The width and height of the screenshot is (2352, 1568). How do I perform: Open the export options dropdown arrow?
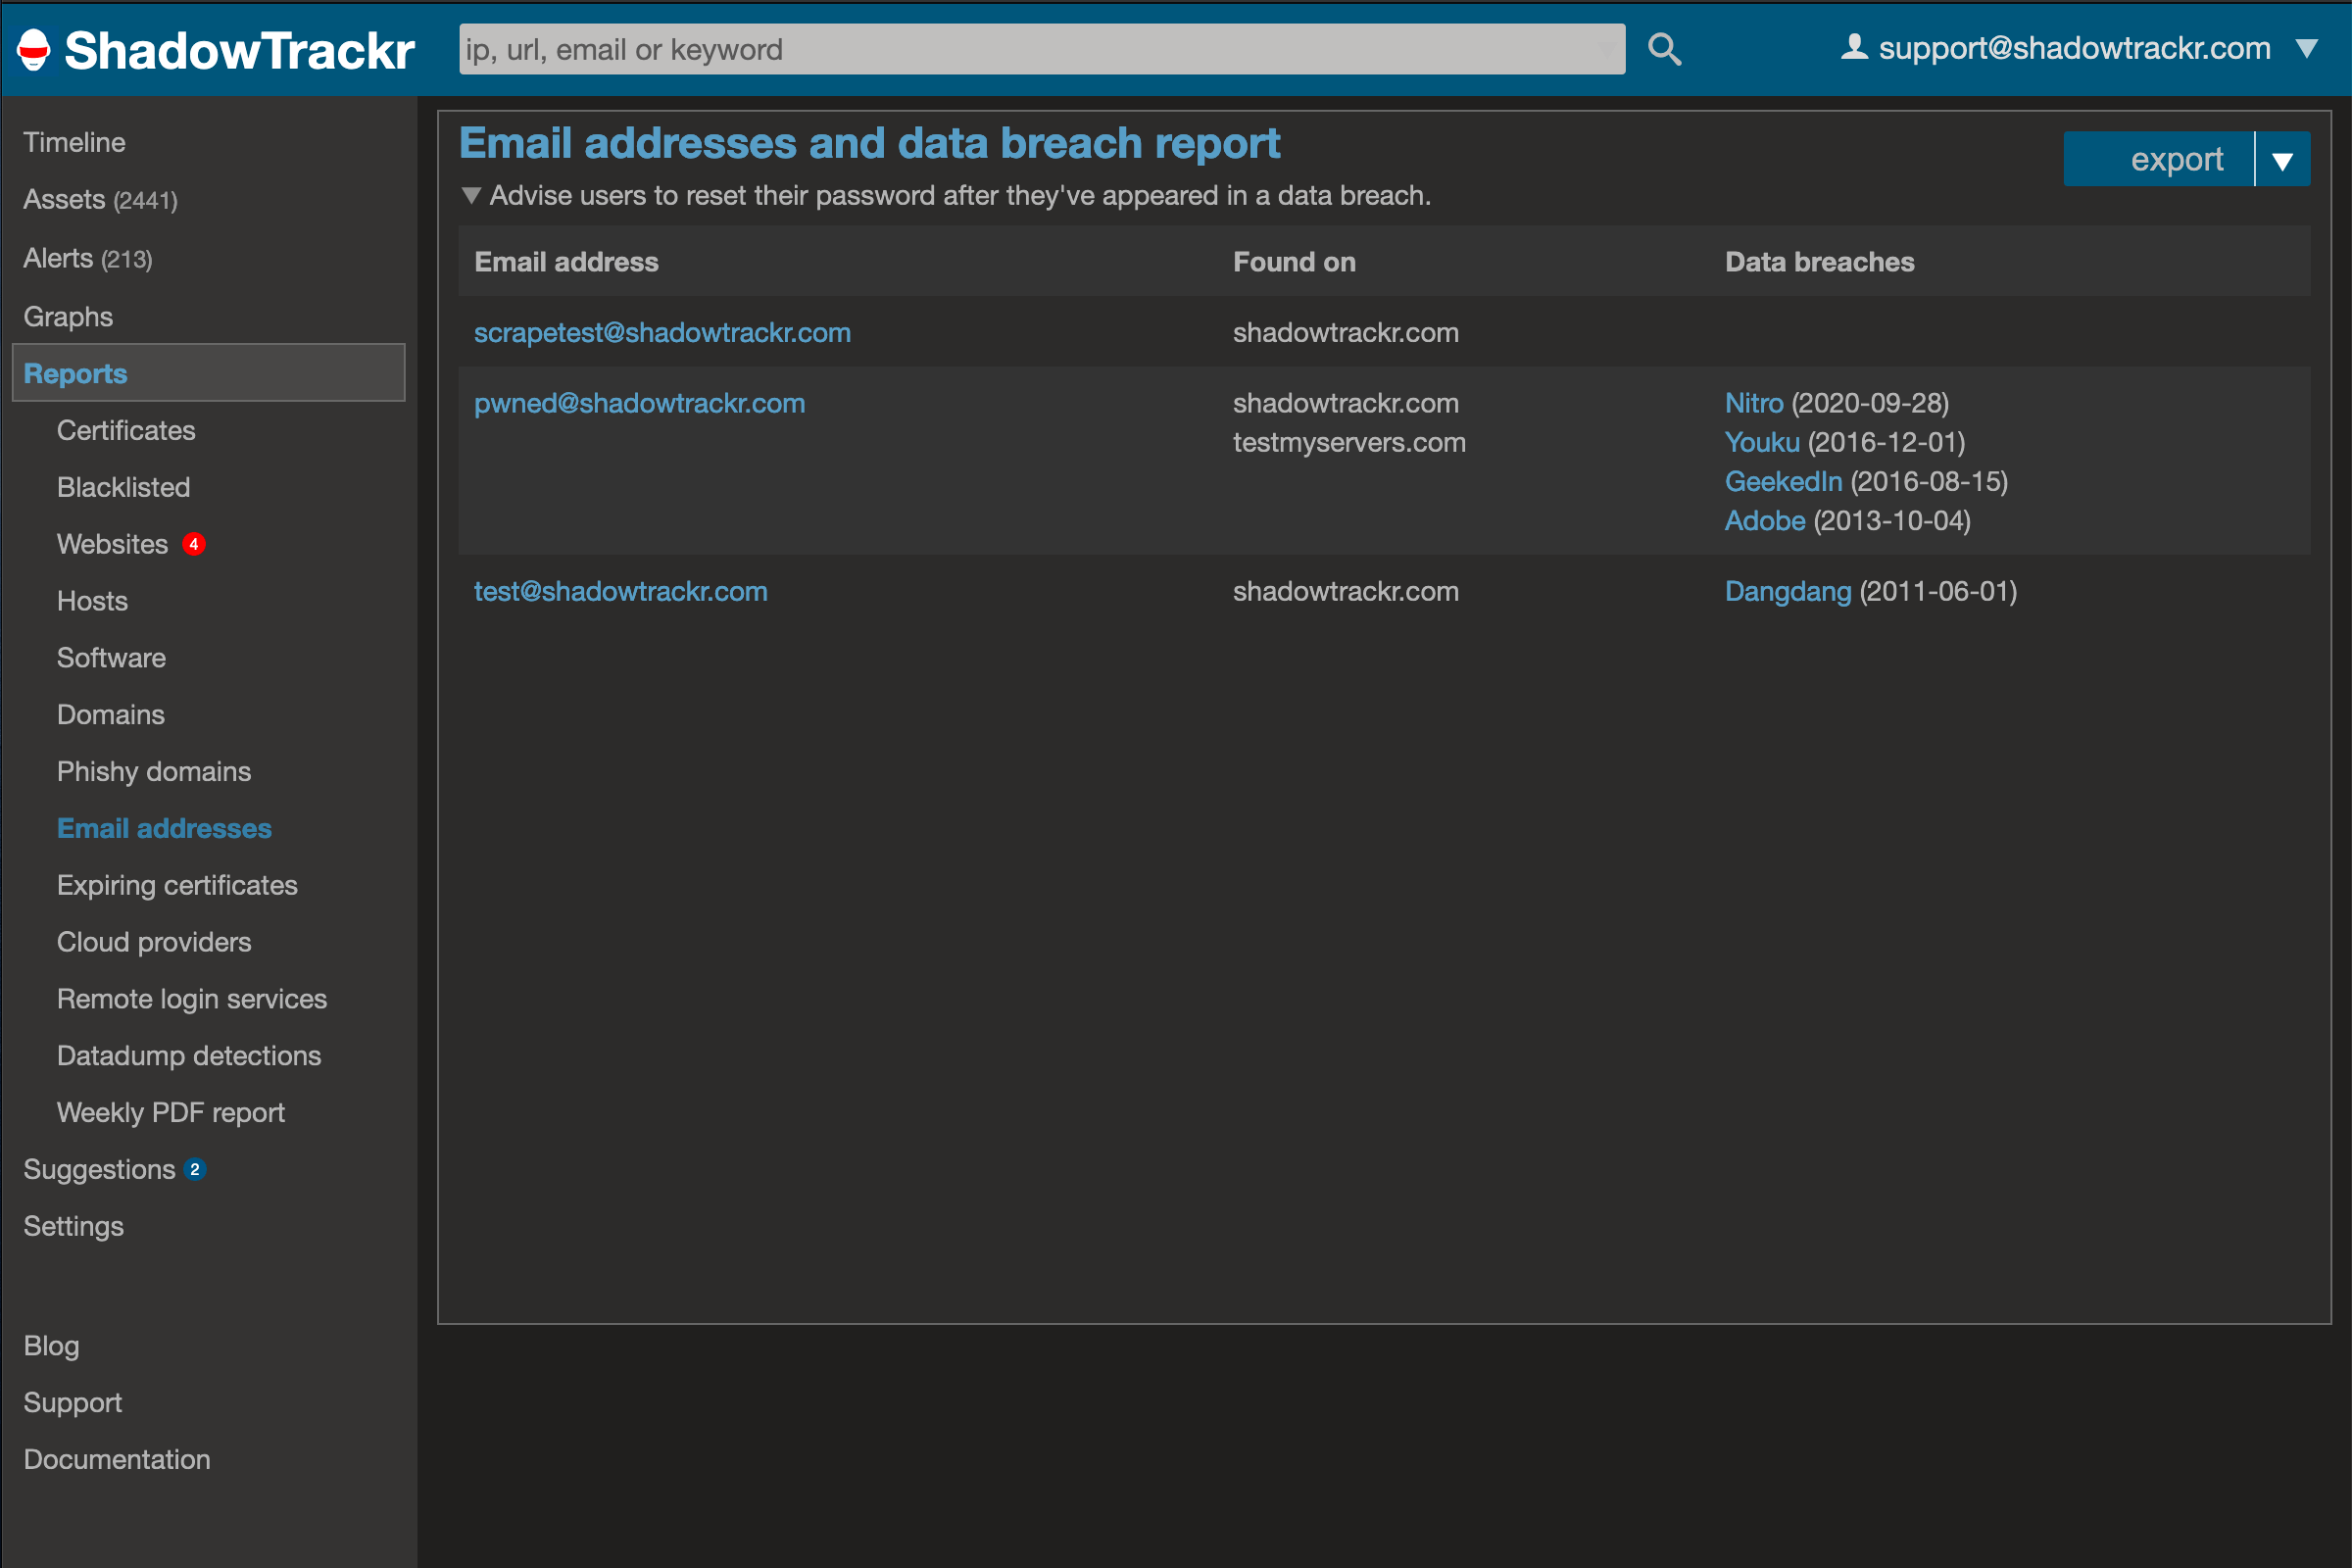(2283, 158)
